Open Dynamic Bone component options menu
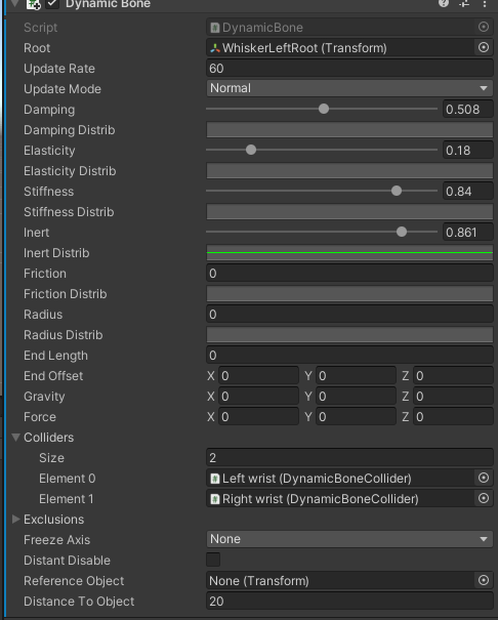 [485, 3]
